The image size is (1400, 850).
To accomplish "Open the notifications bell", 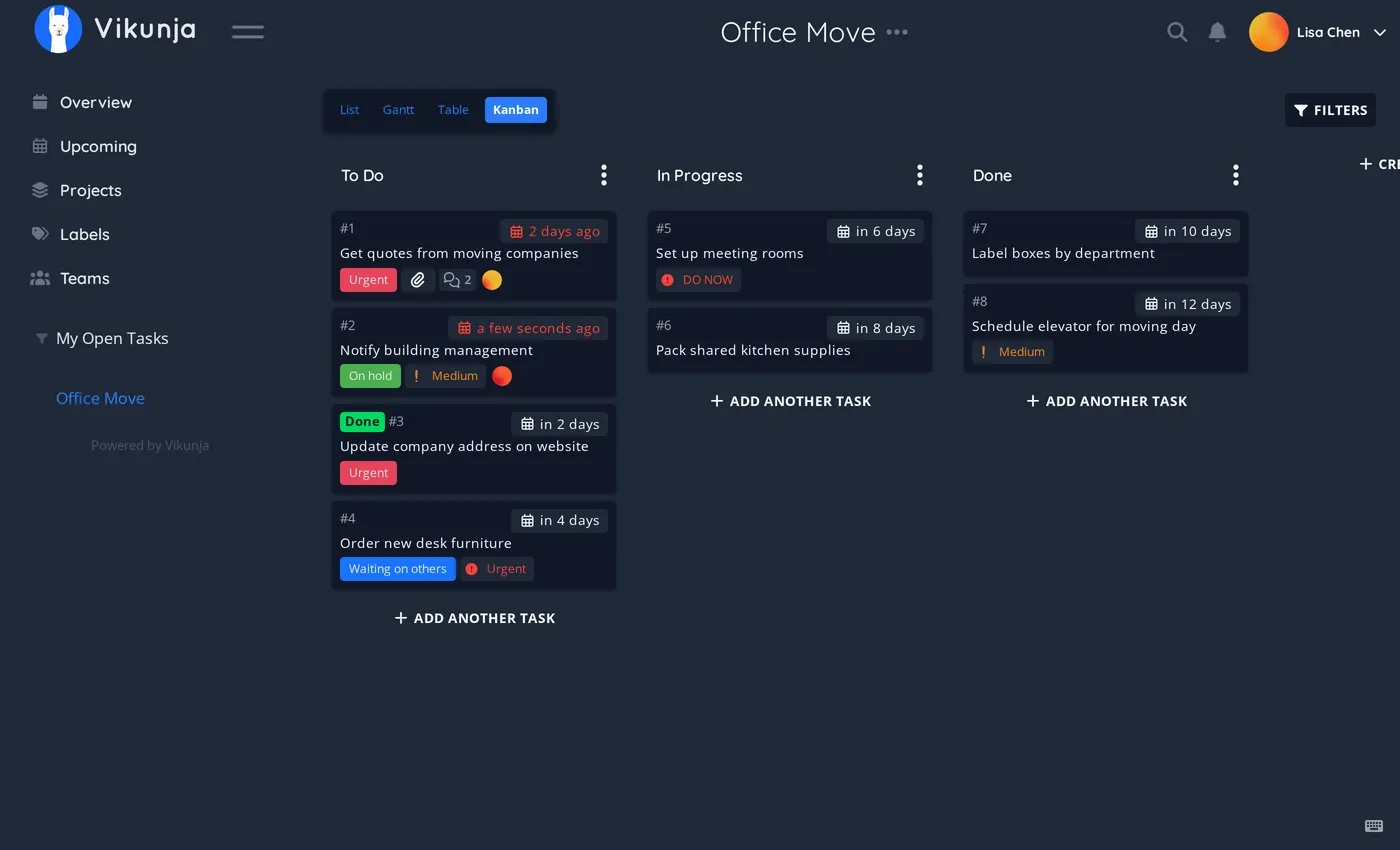I will click(1217, 32).
